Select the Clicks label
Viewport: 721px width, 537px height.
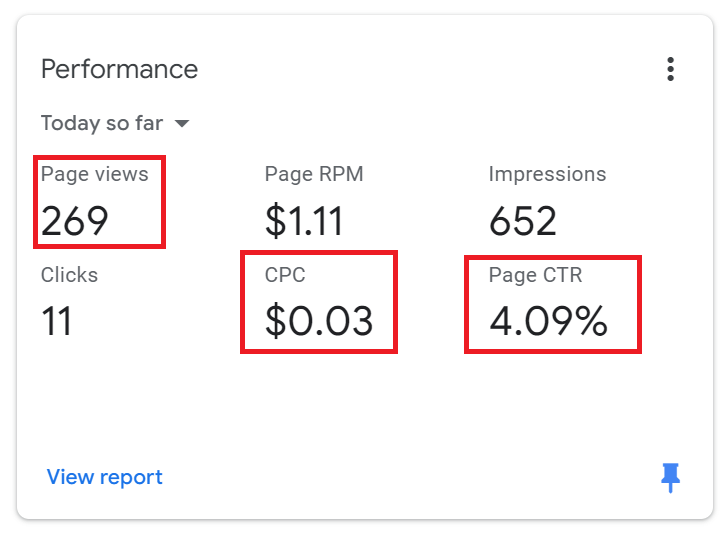[69, 275]
